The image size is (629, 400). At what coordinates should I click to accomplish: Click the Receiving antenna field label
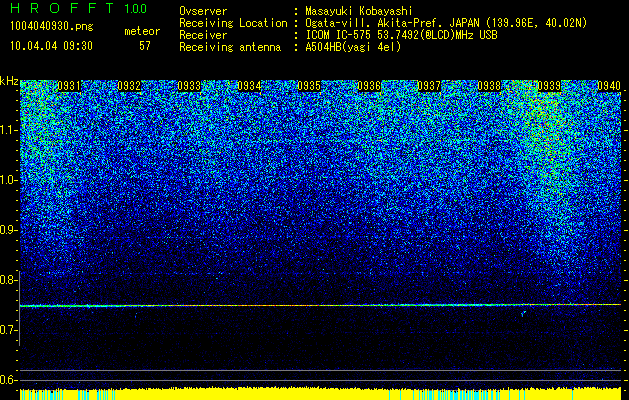[x=230, y=47]
